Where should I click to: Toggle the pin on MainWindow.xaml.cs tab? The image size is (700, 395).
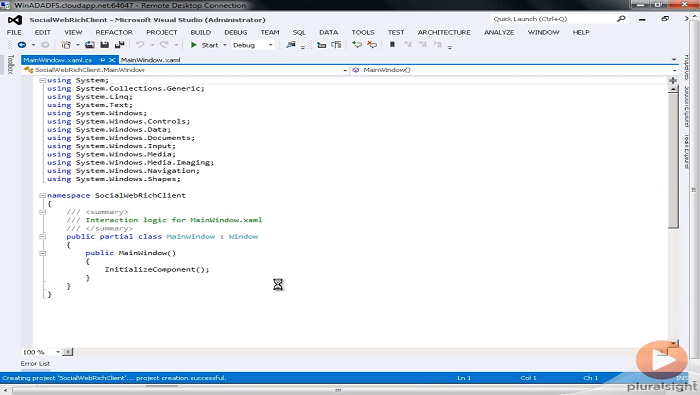pos(102,60)
